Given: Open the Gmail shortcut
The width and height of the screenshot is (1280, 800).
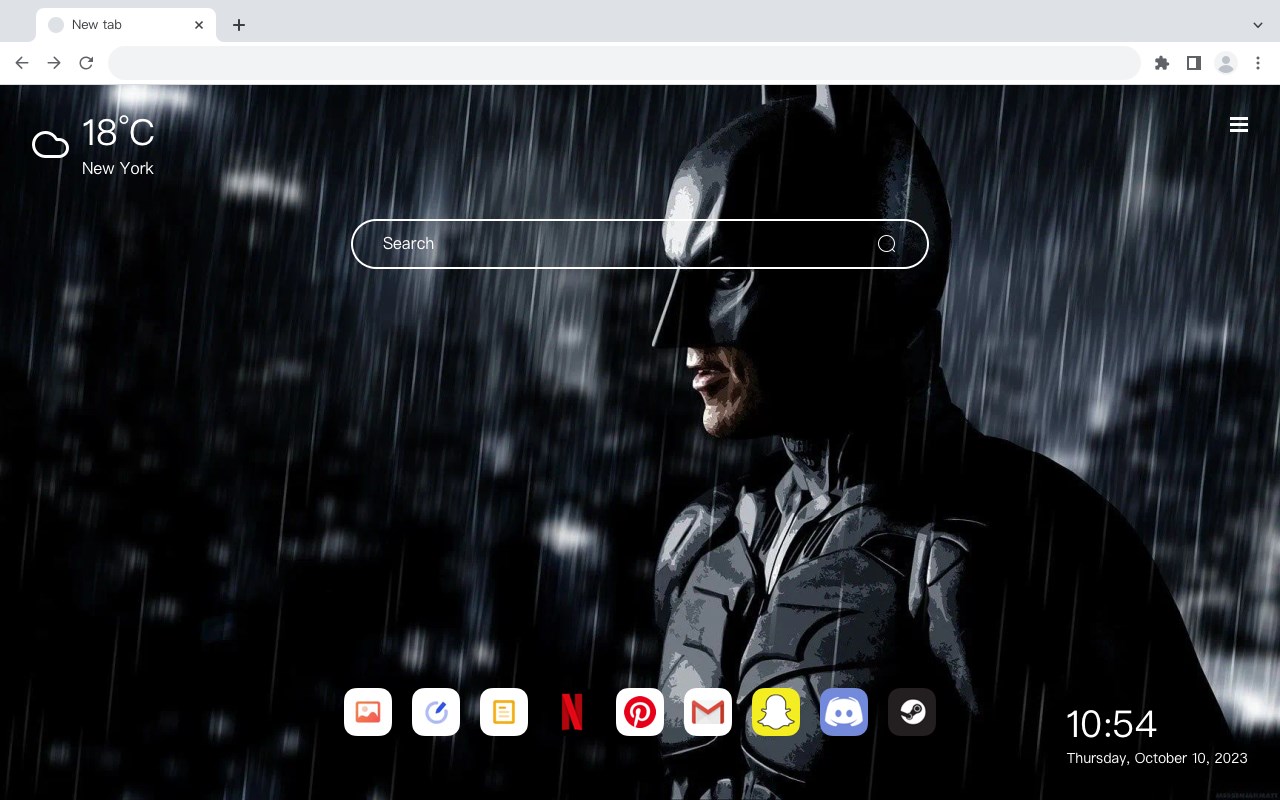Looking at the screenshot, I should point(708,712).
